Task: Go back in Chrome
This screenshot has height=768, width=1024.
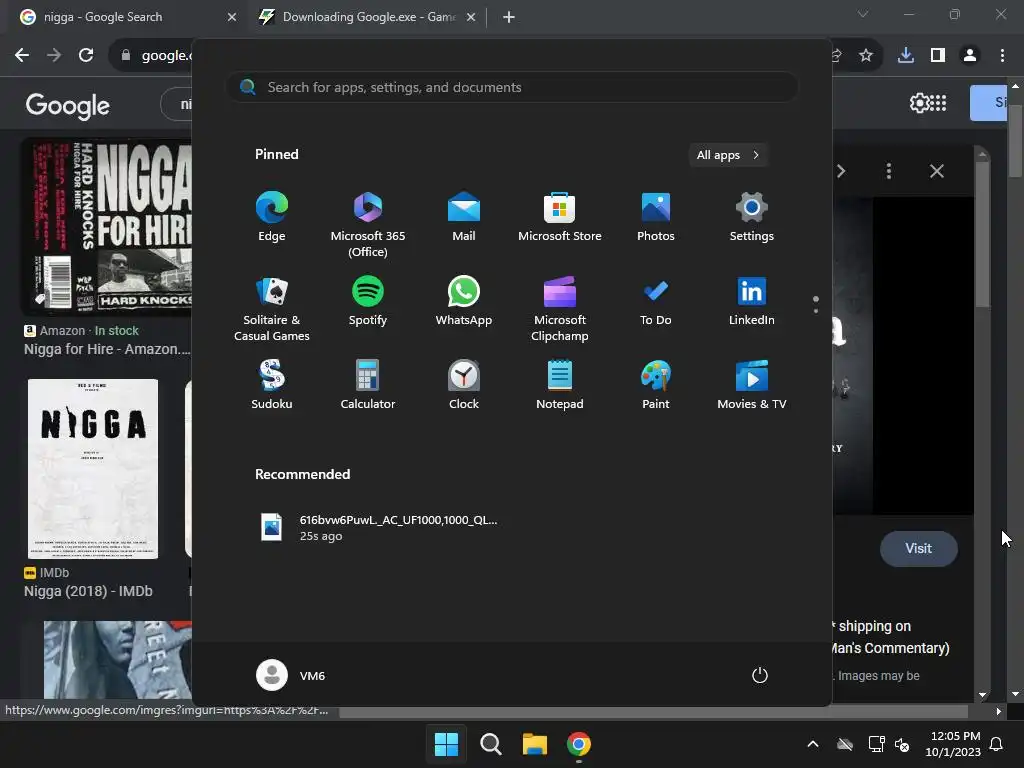Action: click(x=22, y=56)
